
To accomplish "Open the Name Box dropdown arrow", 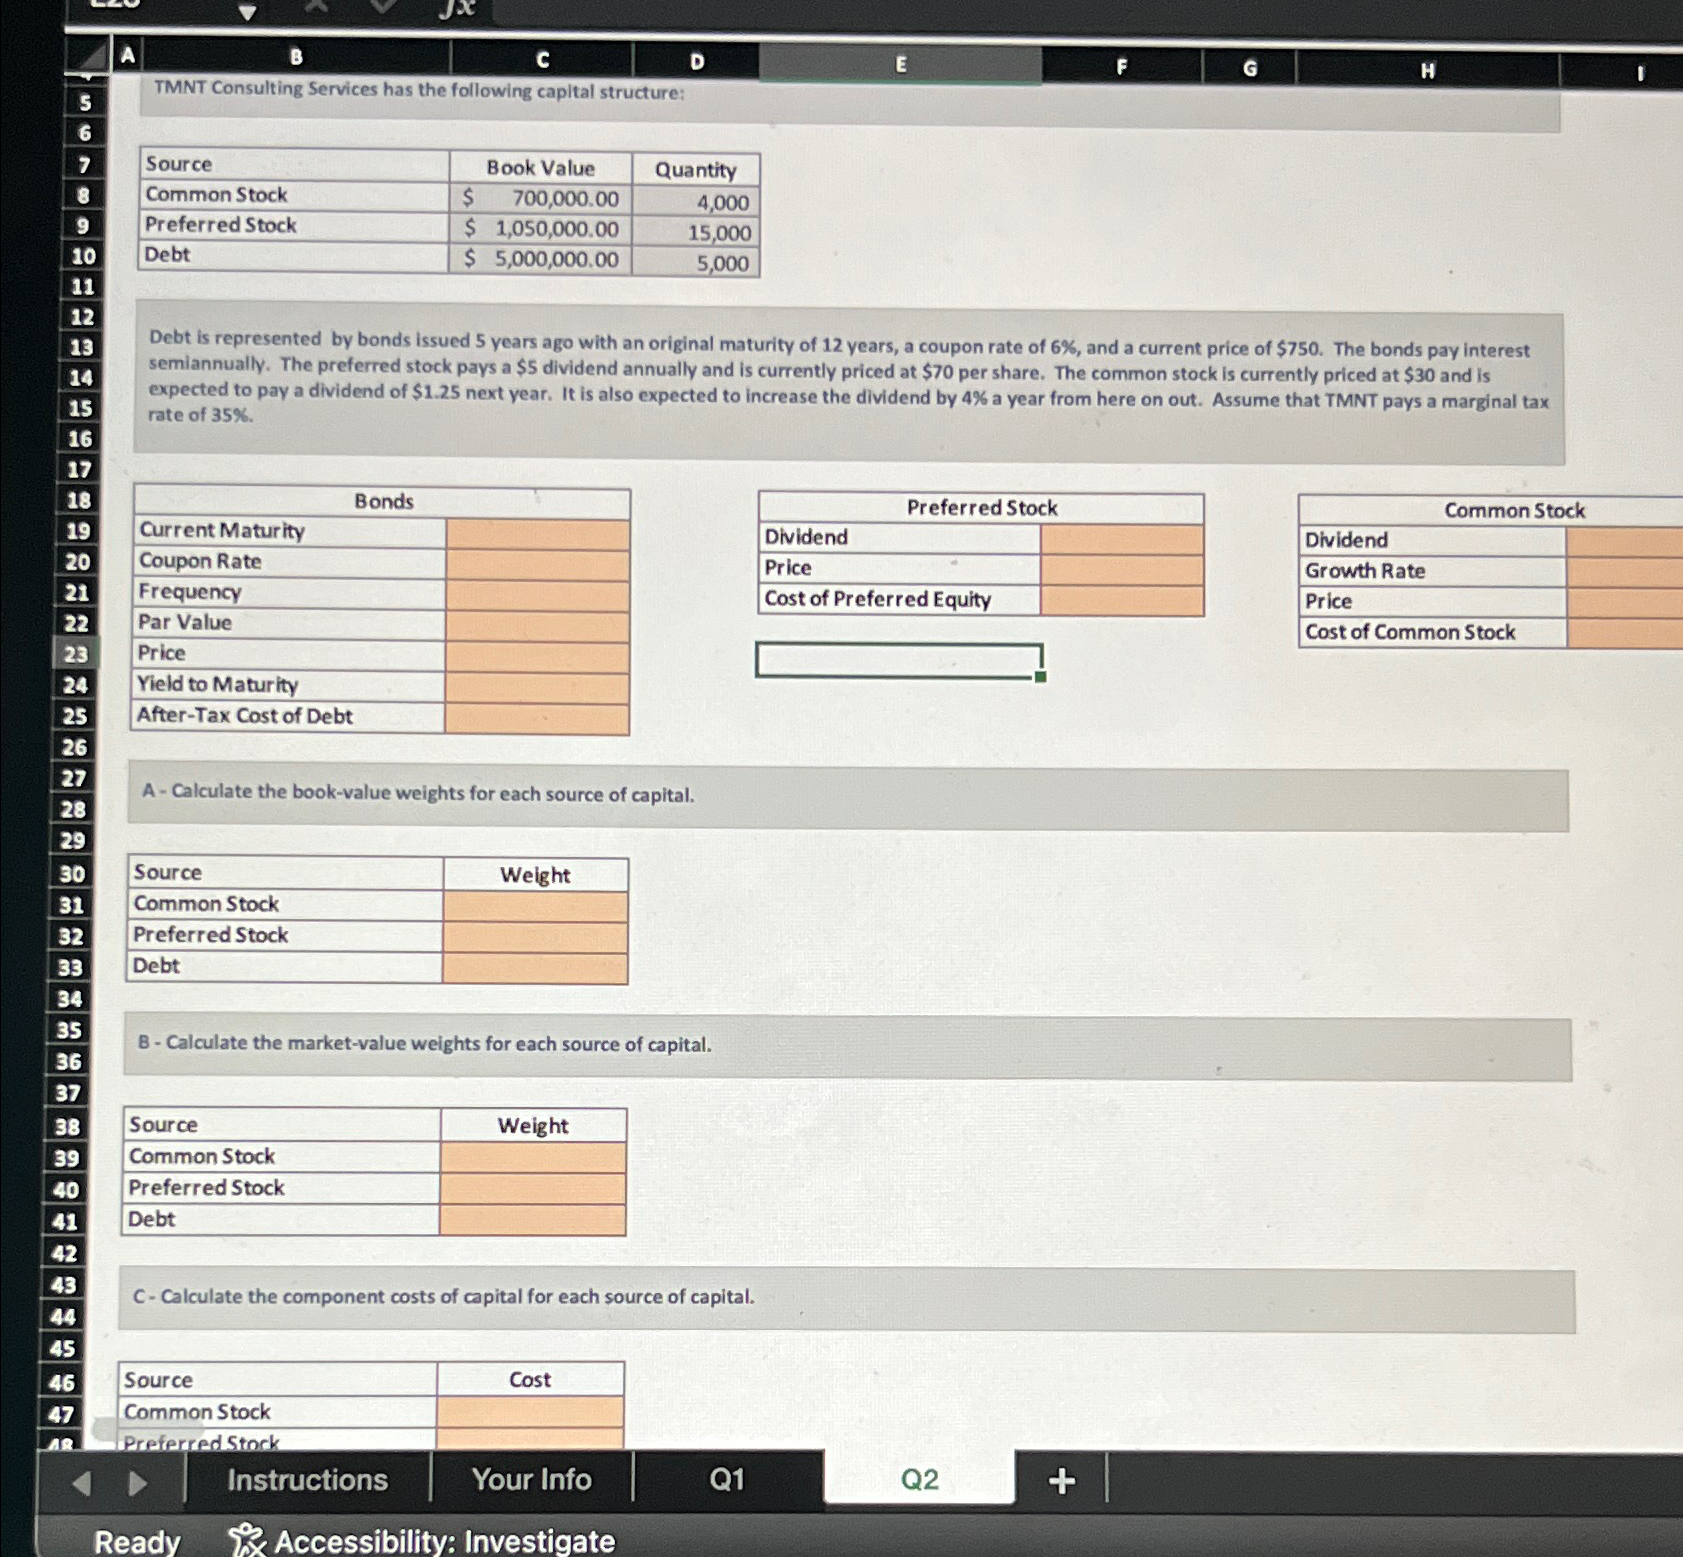I will (247, 12).
